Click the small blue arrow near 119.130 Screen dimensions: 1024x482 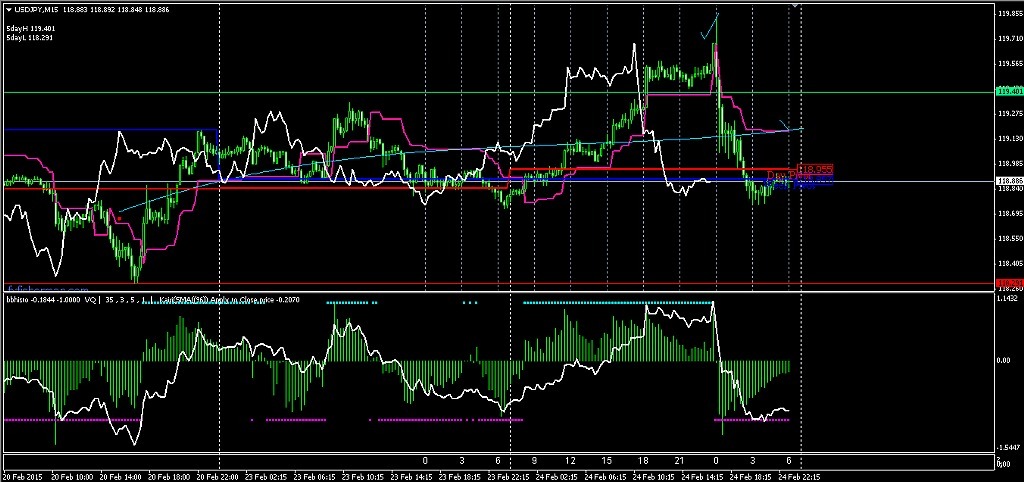tap(783, 124)
